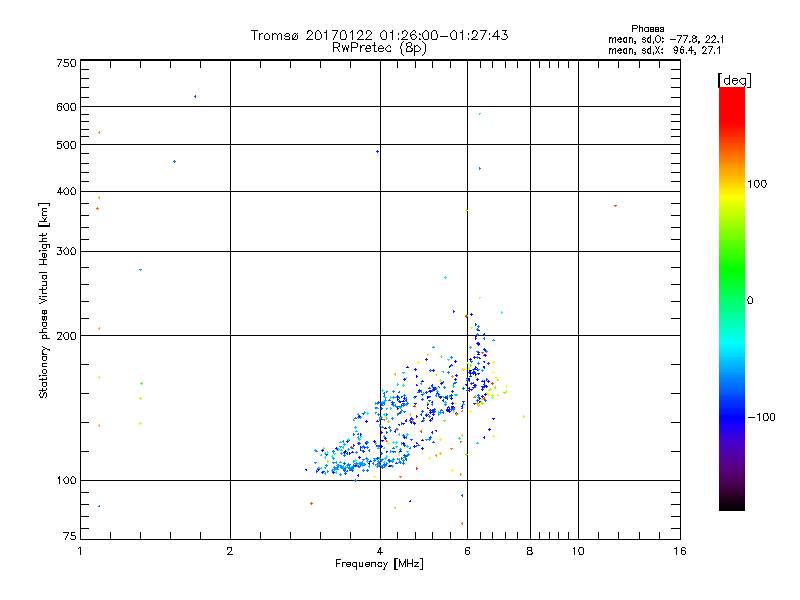Click the x-axis tick label '16'
Viewport: 800px width, 600px height.
[x=680, y=551]
